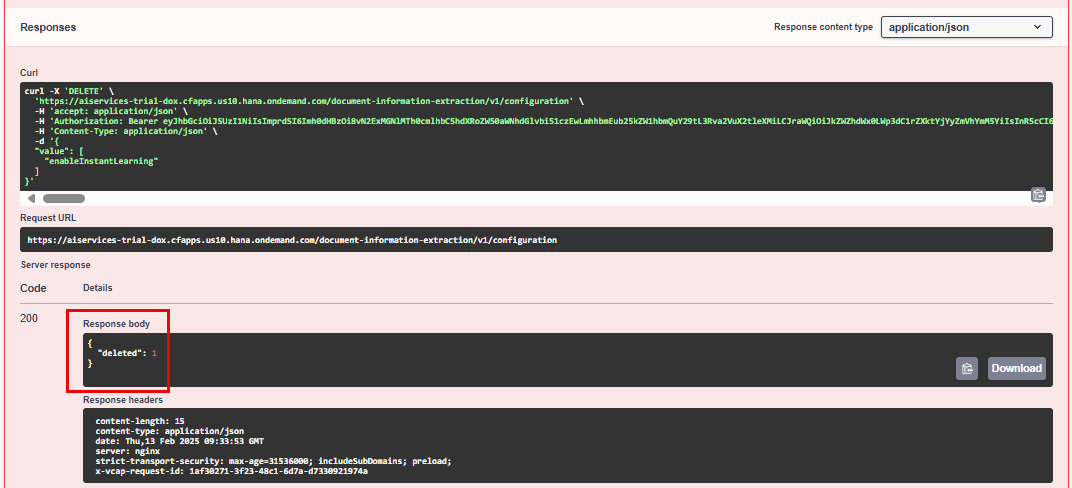Click the "deleted" key in response body
Image resolution: width=1072 pixels, height=488 pixels.
pyautogui.click(x=121, y=353)
